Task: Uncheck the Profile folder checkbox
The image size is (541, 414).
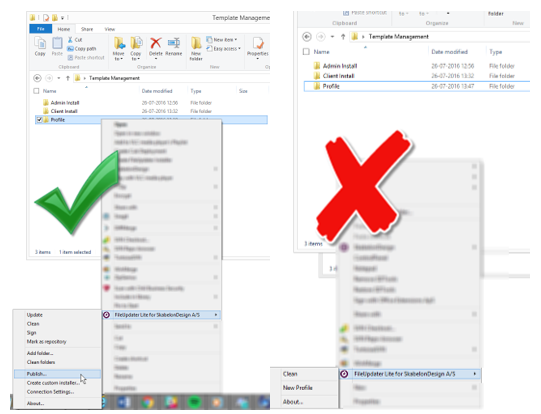Action: 39,120
